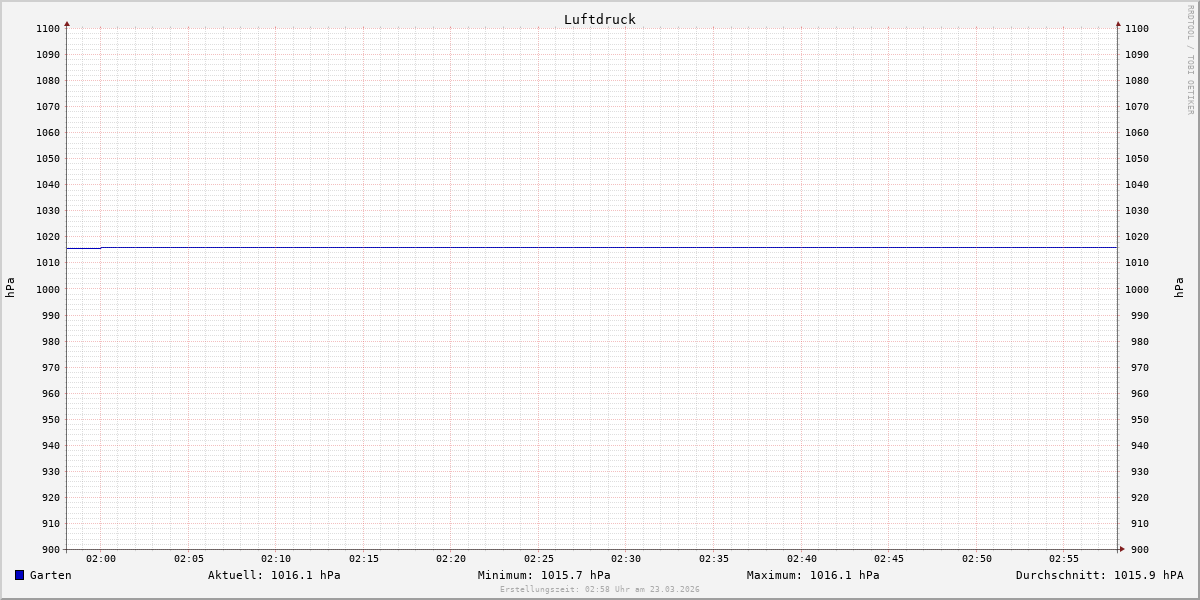Click the 02:15 time axis label
Screen dimensions: 1200x600
point(364,559)
